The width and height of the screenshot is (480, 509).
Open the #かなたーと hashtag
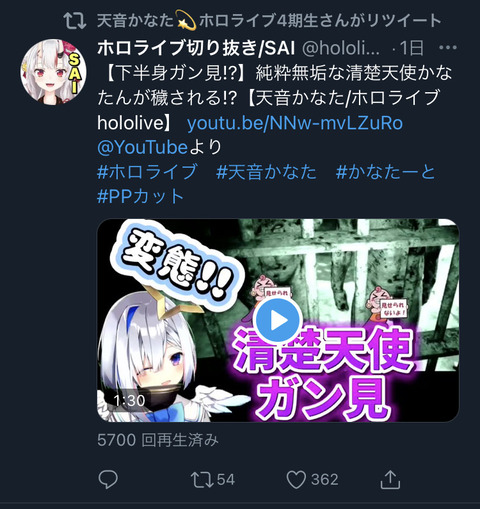click(x=386, y=172)
